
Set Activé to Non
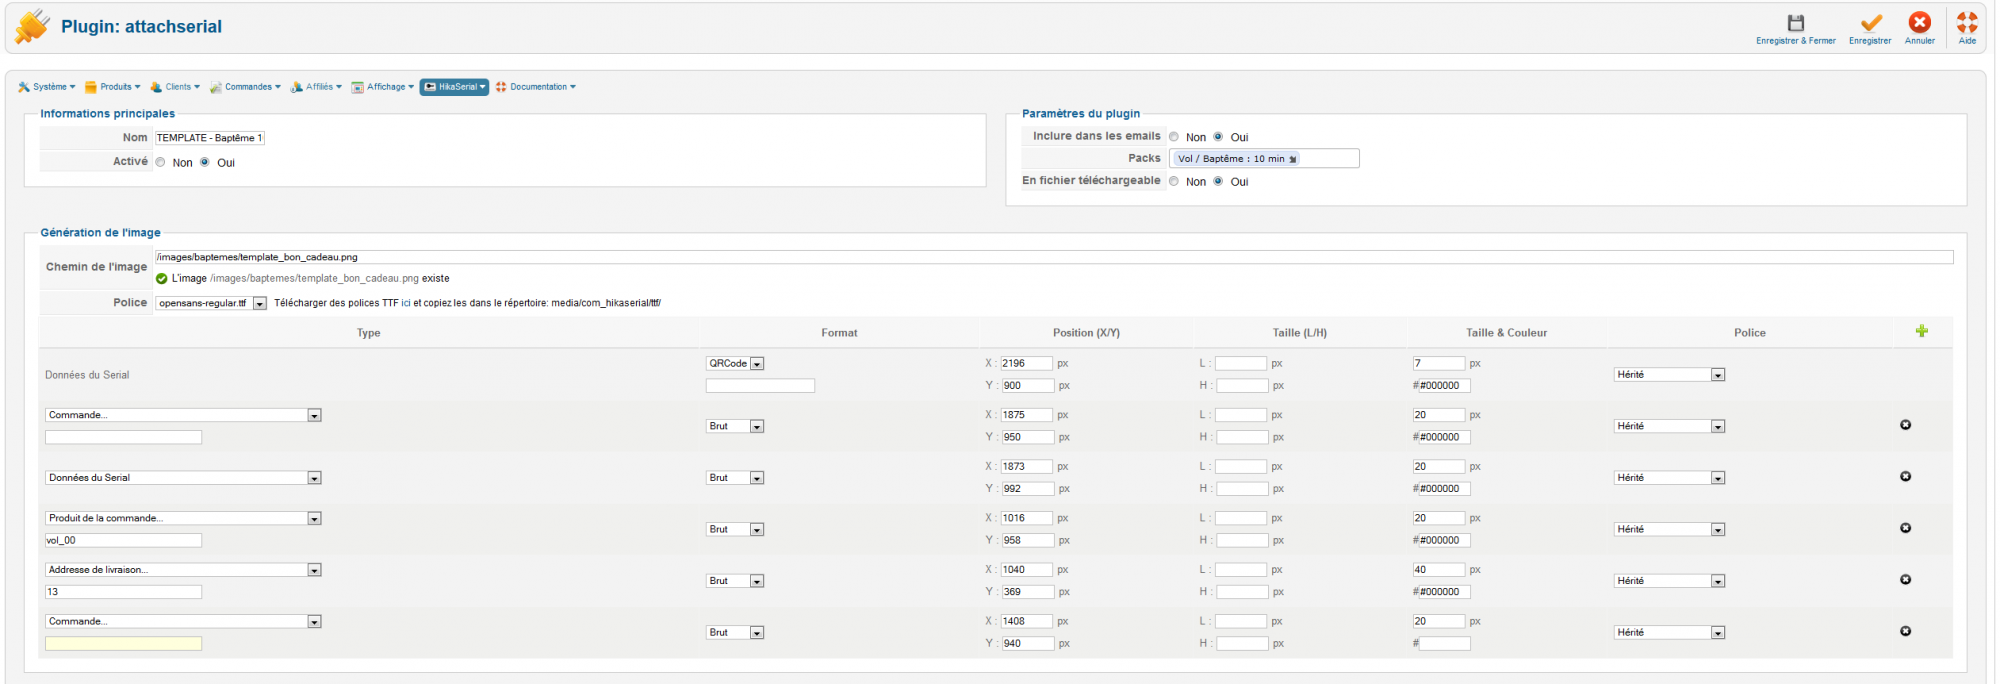[x=161, y=162]
